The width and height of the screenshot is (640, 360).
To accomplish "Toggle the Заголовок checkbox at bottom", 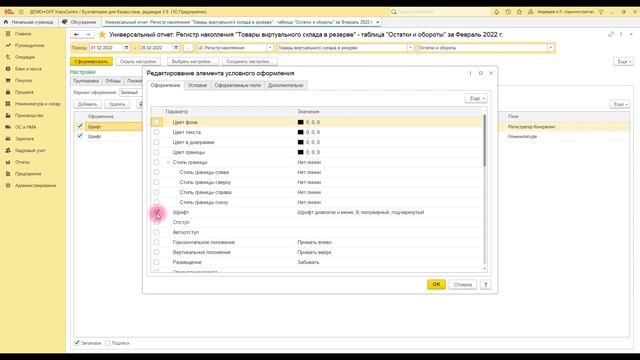I will tap(77, 343).
